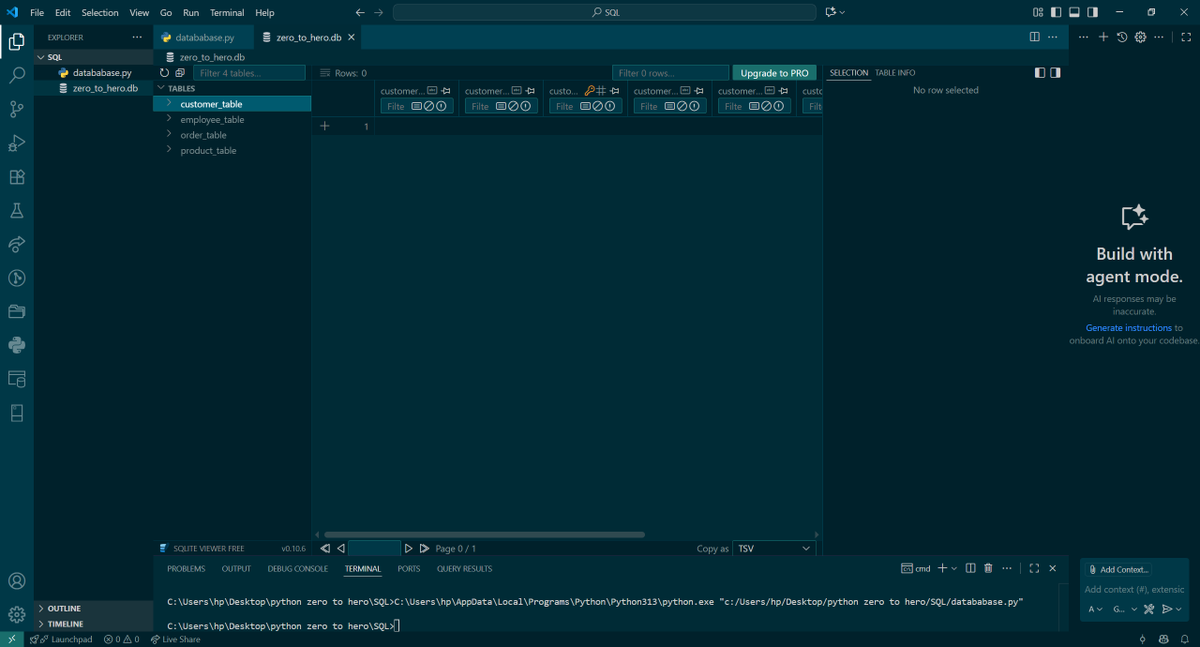
Task: Toggle maximize panel size in terminal panel
Action: 1034,568
